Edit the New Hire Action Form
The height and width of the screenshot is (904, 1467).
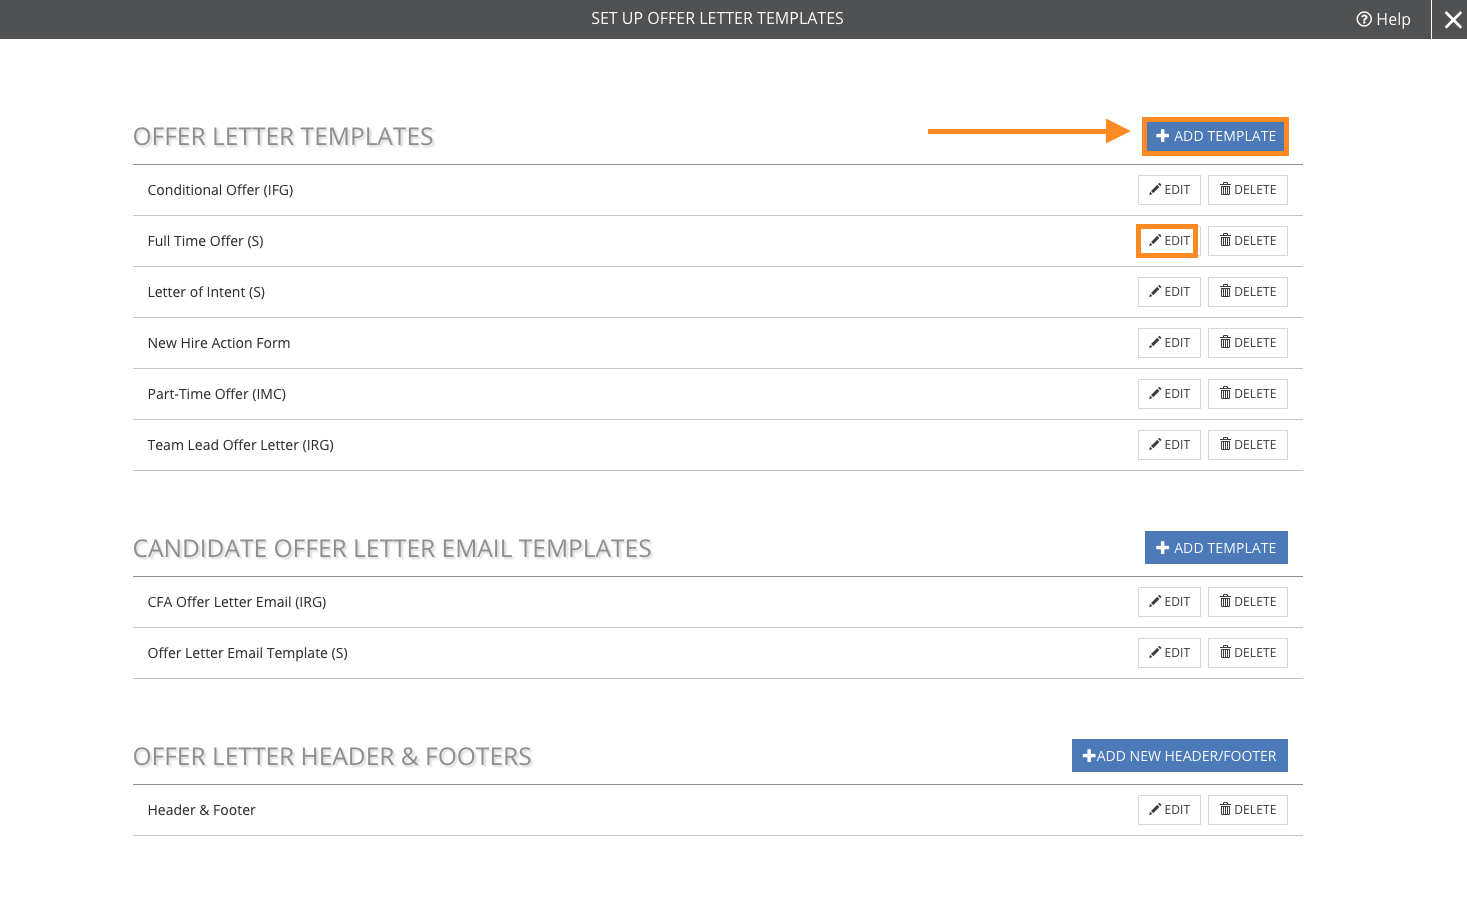tap(1169, 343)
